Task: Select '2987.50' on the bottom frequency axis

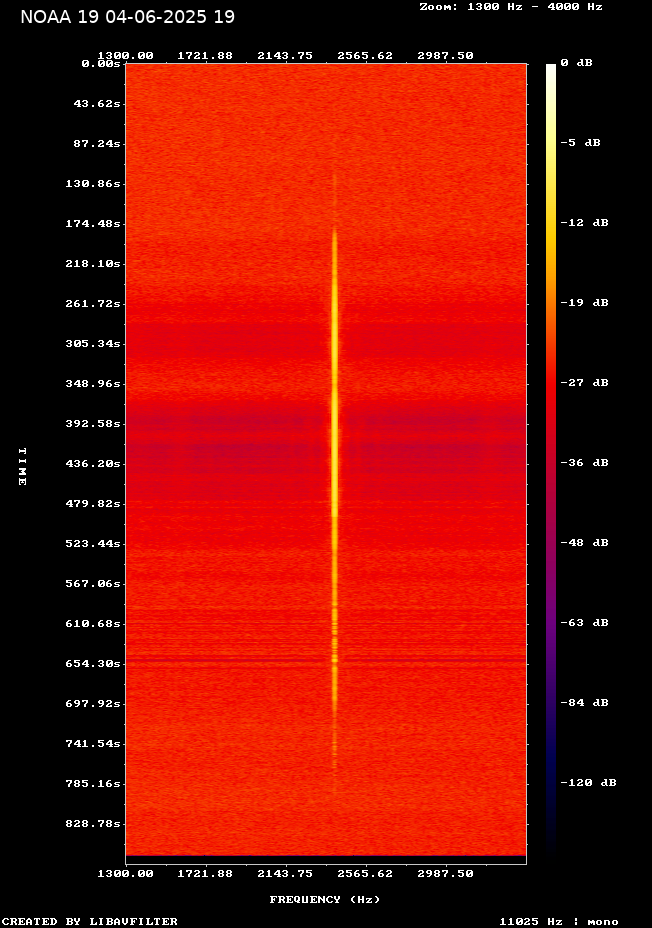Action: pyautogui.click(x=446, y=873)
